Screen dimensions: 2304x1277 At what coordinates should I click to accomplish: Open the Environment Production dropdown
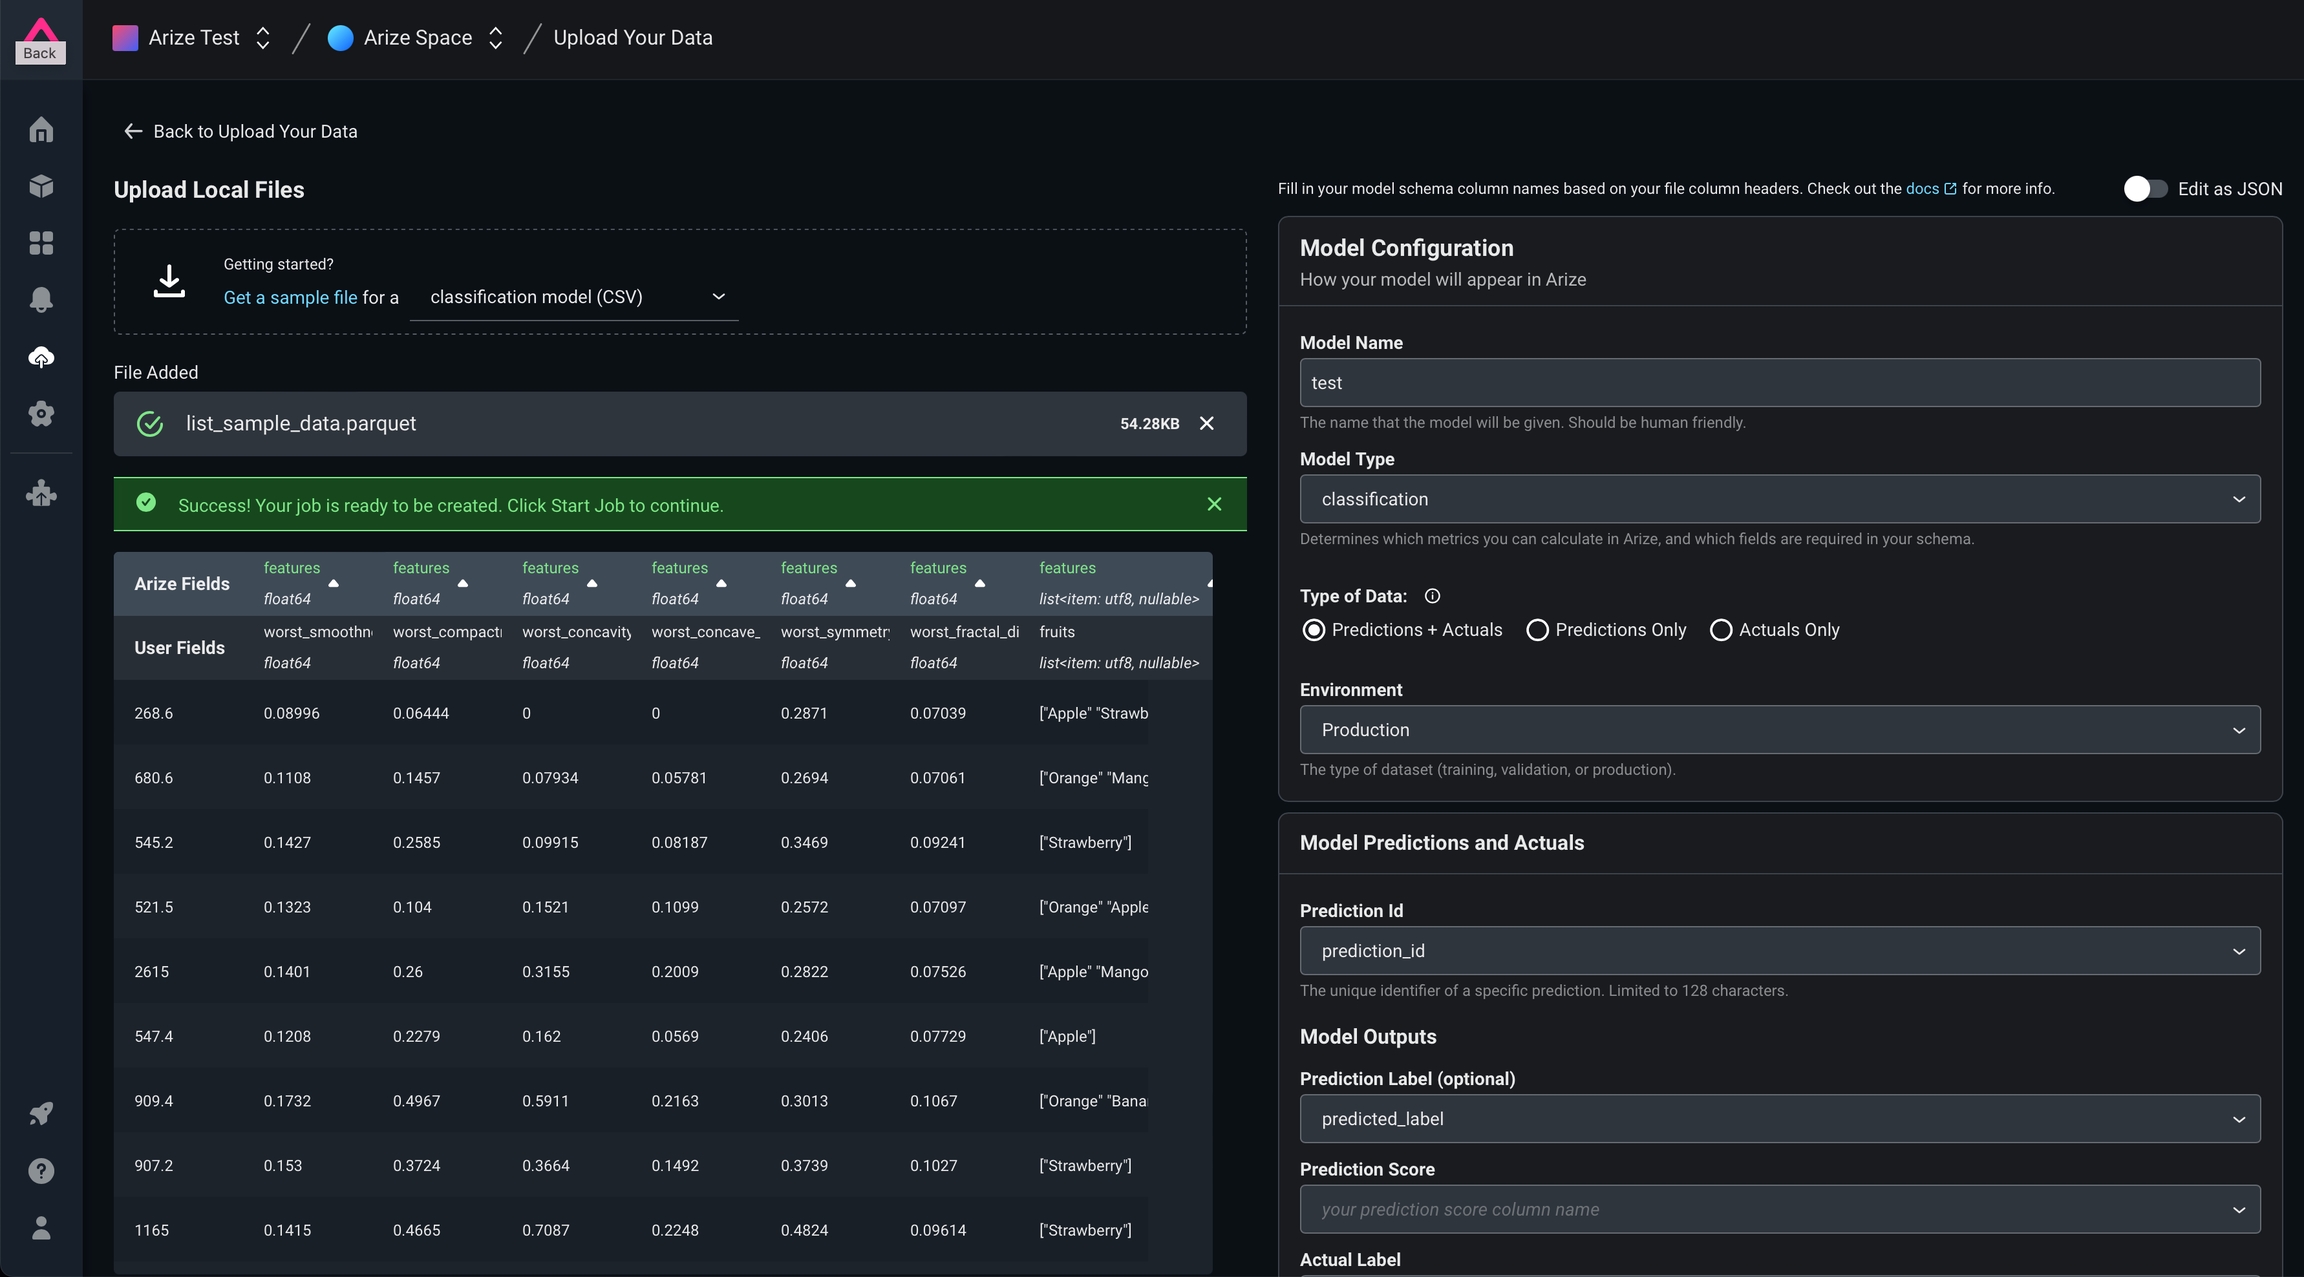tap(1779, 730)
